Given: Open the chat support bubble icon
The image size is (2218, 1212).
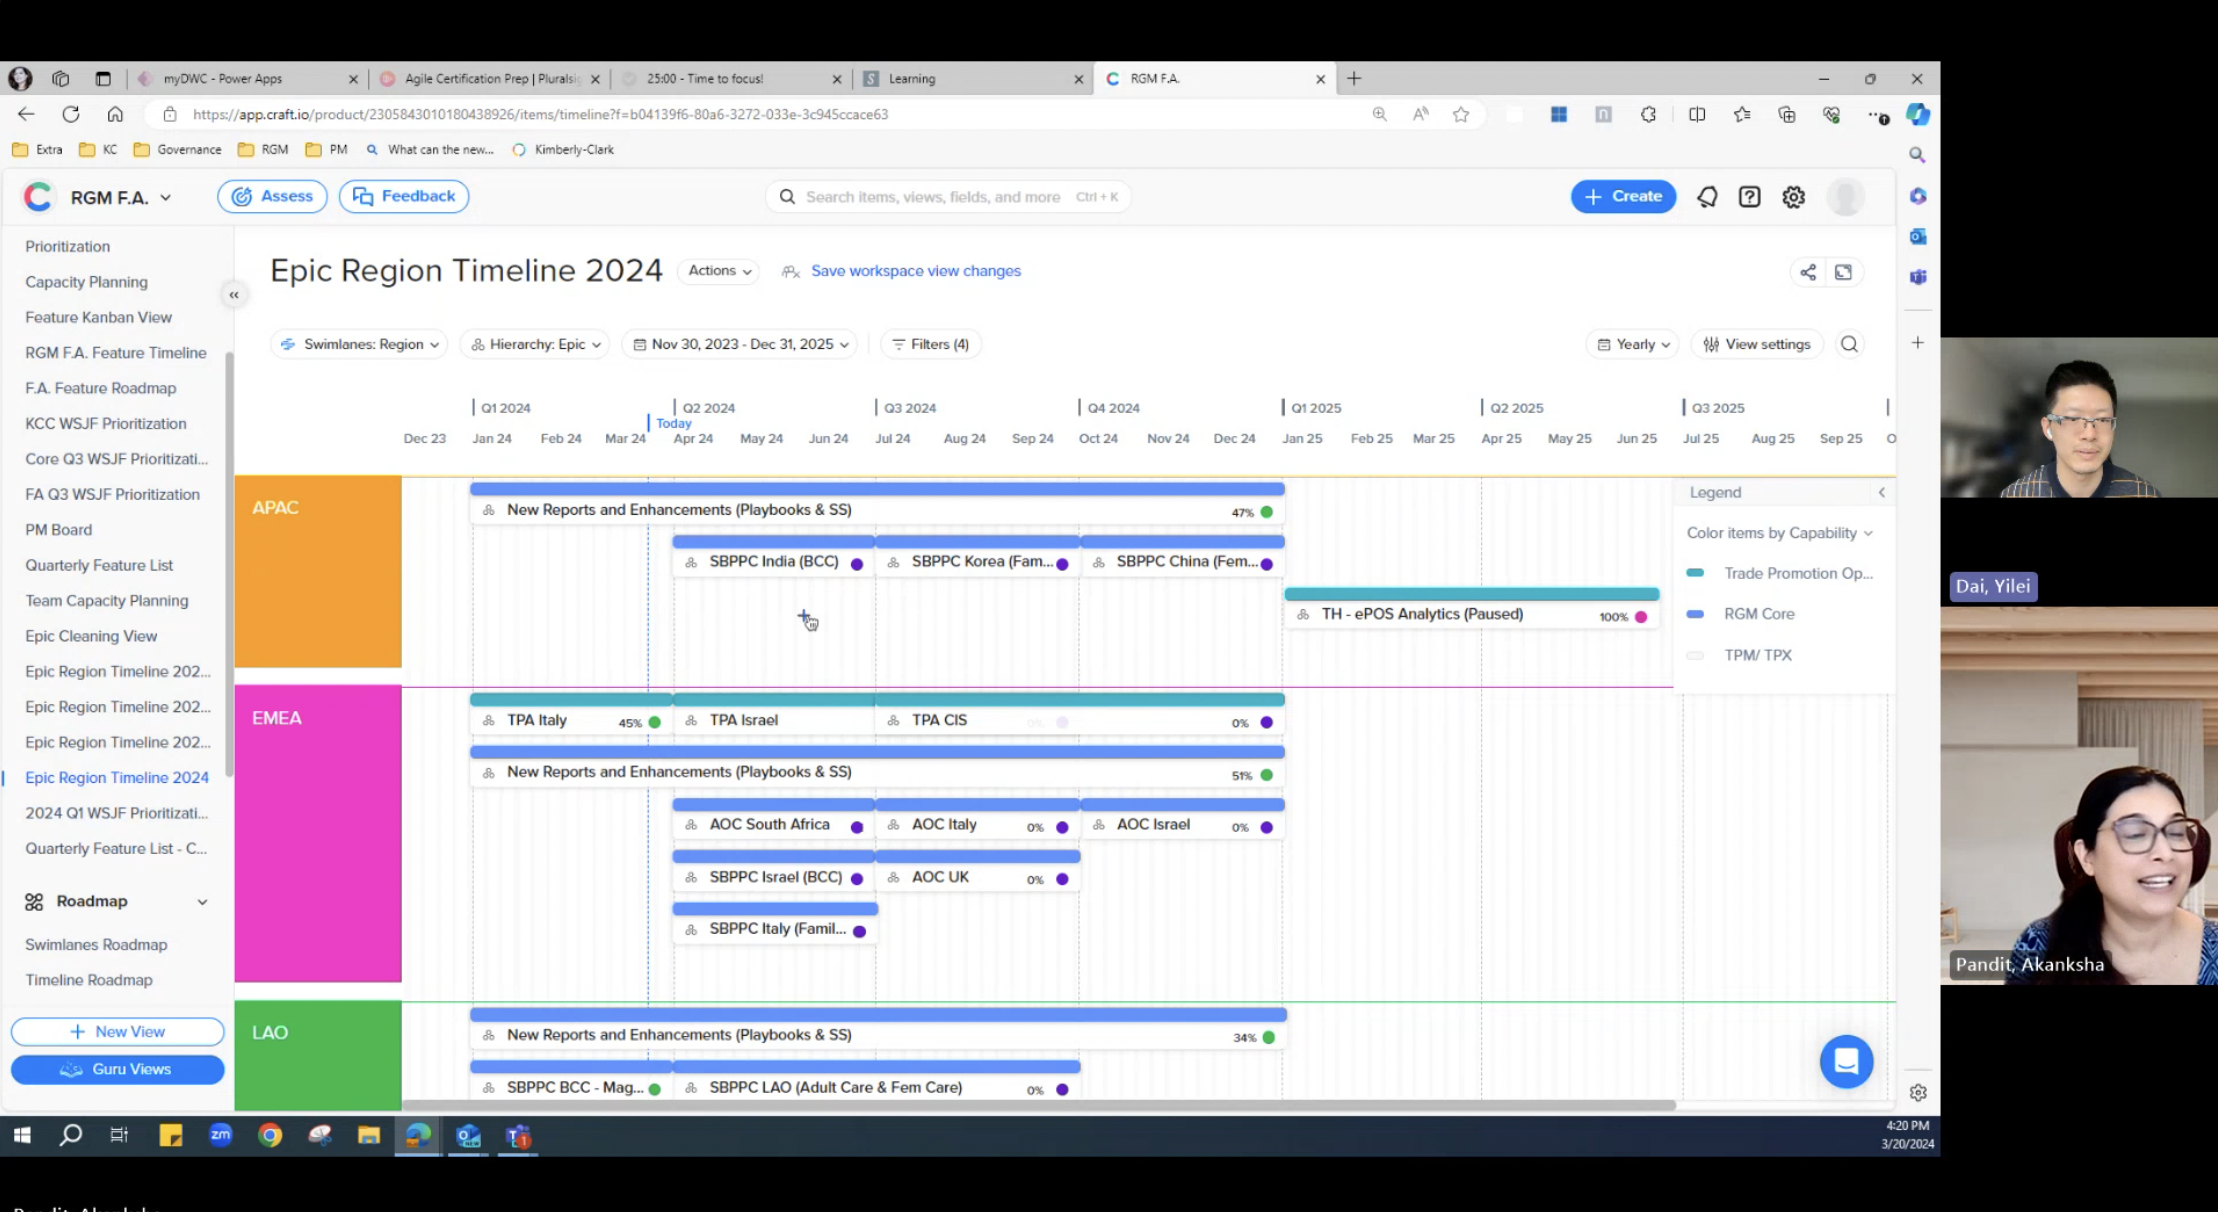Looking at the screenshot, I should (1846, 1061).
